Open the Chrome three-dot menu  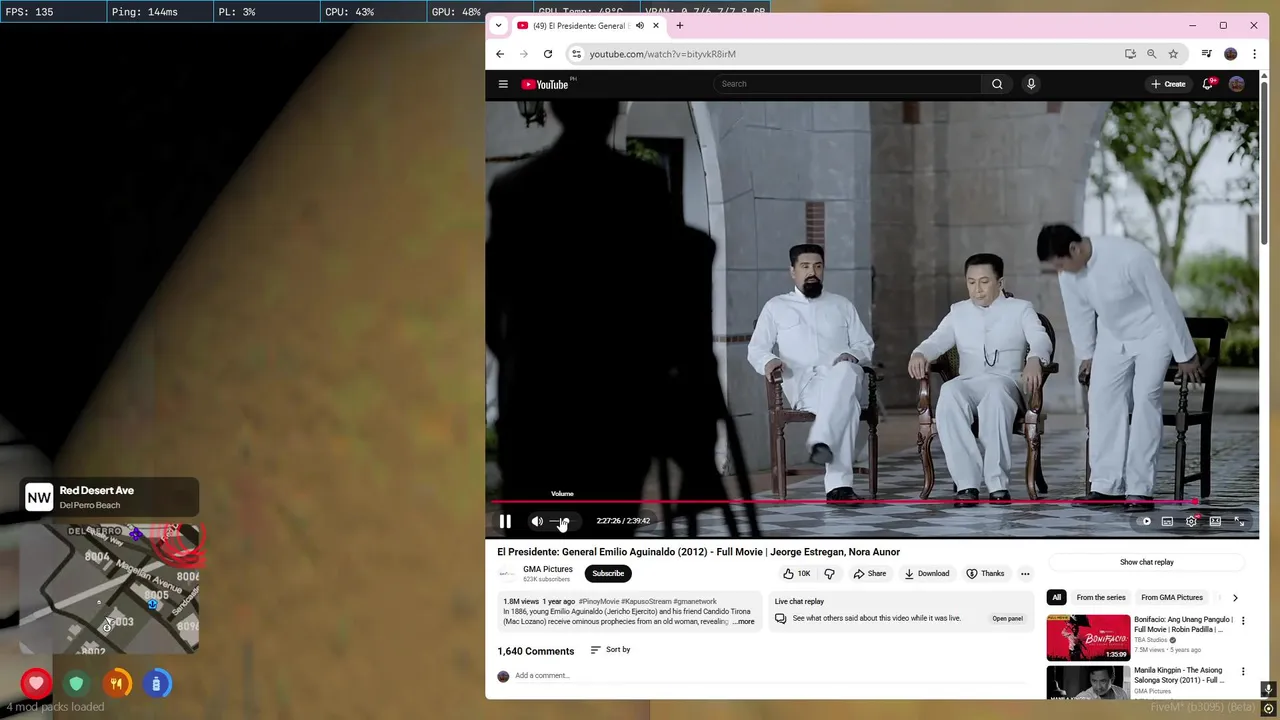tap(1254, 54)
